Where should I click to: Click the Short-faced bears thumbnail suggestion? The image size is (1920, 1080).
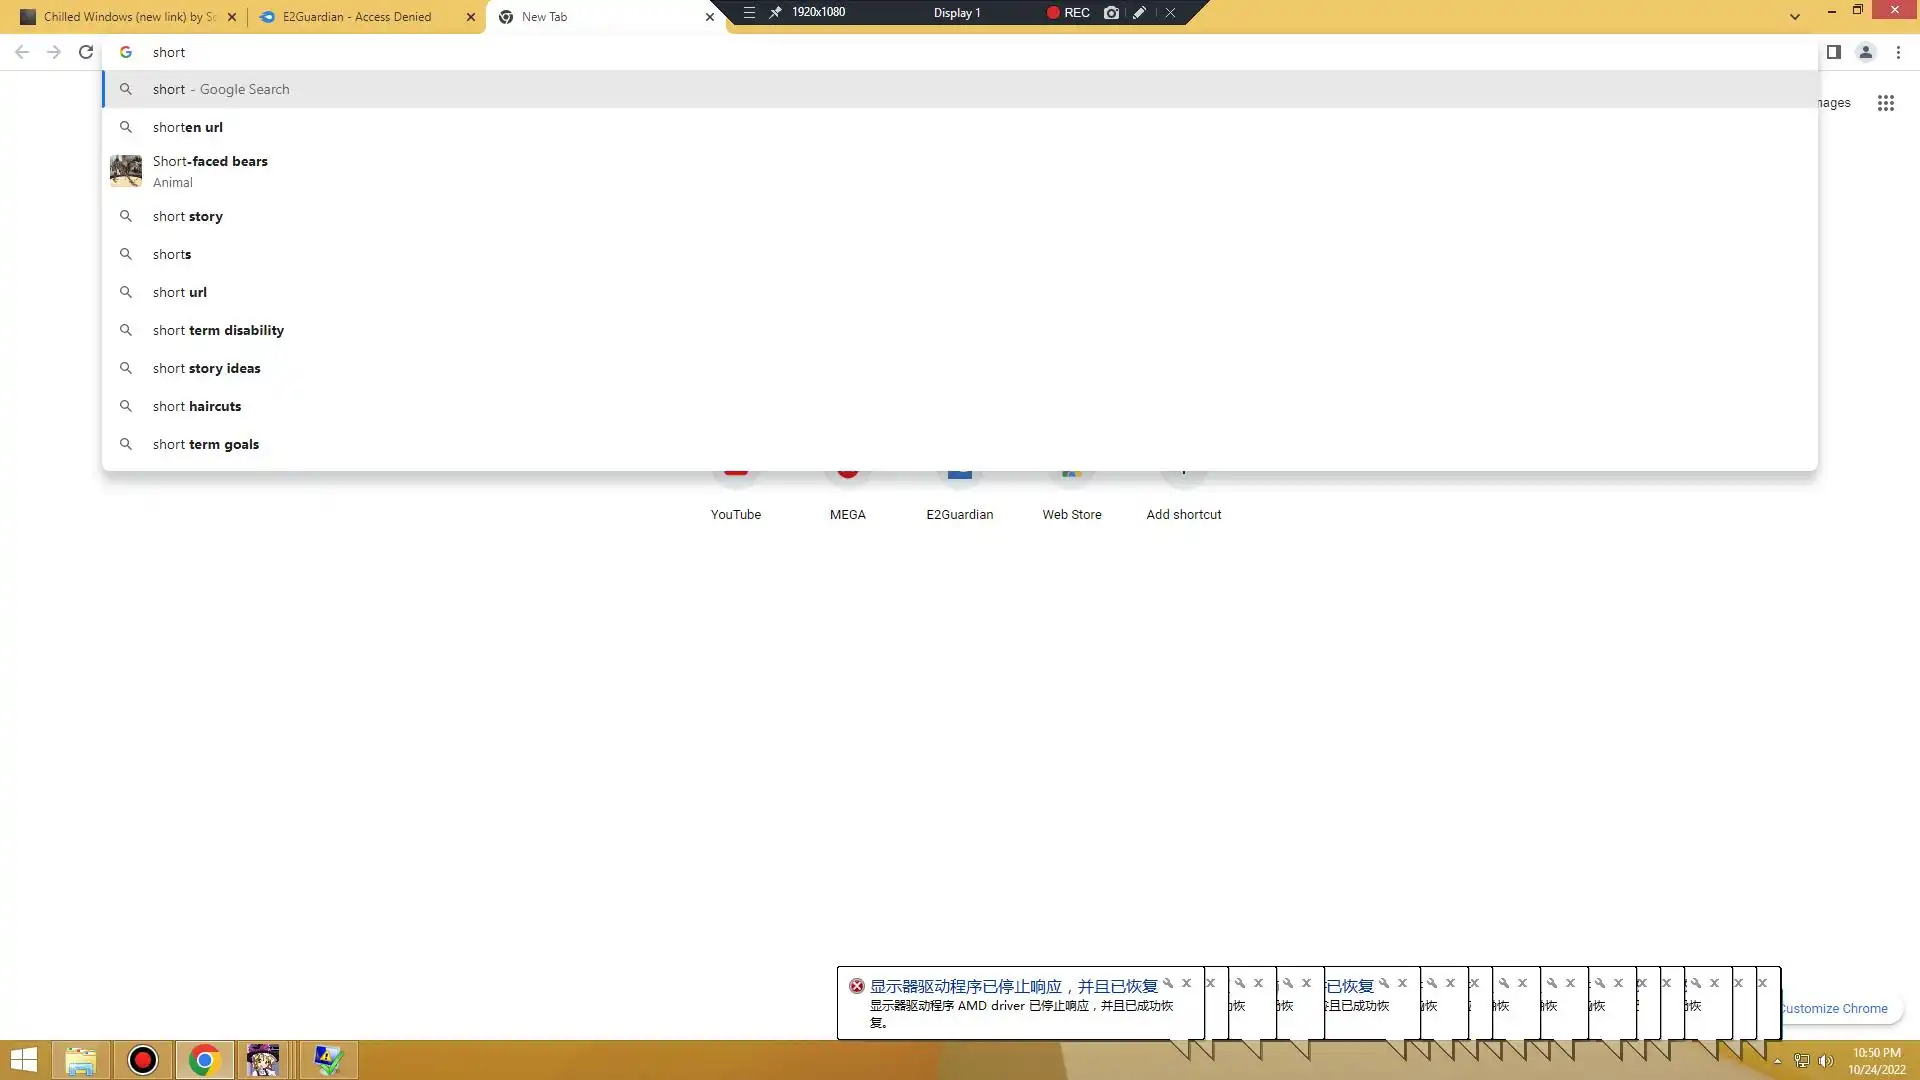click(126, 171)
